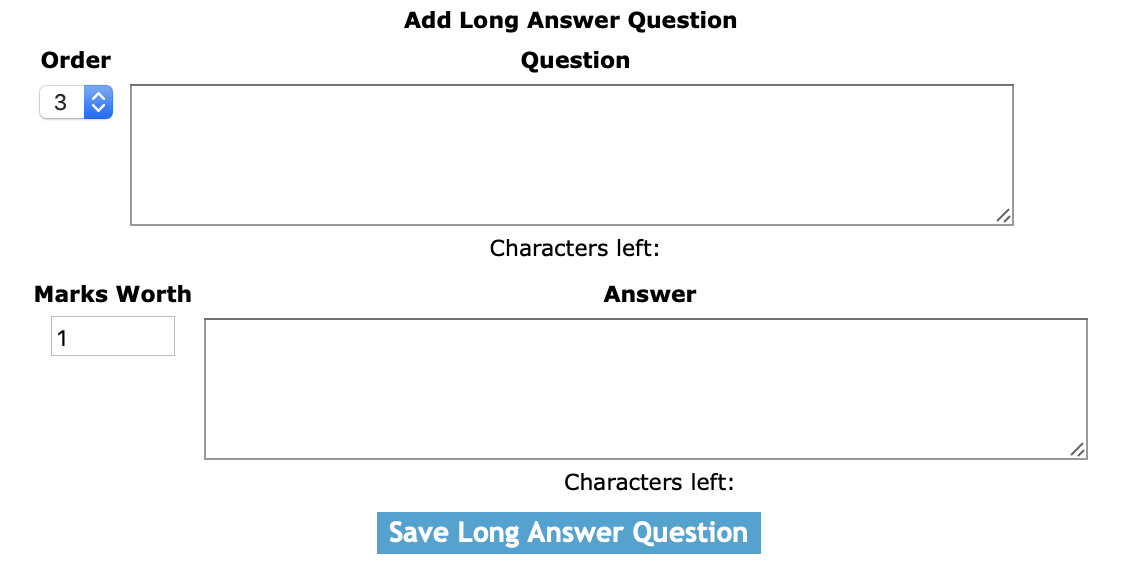
Task: Click the Marks Worth label
Action: [x=113, y=294]
